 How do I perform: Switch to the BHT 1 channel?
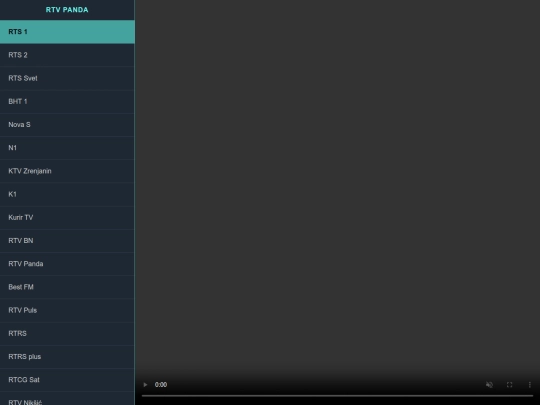(x=67, y=102)
